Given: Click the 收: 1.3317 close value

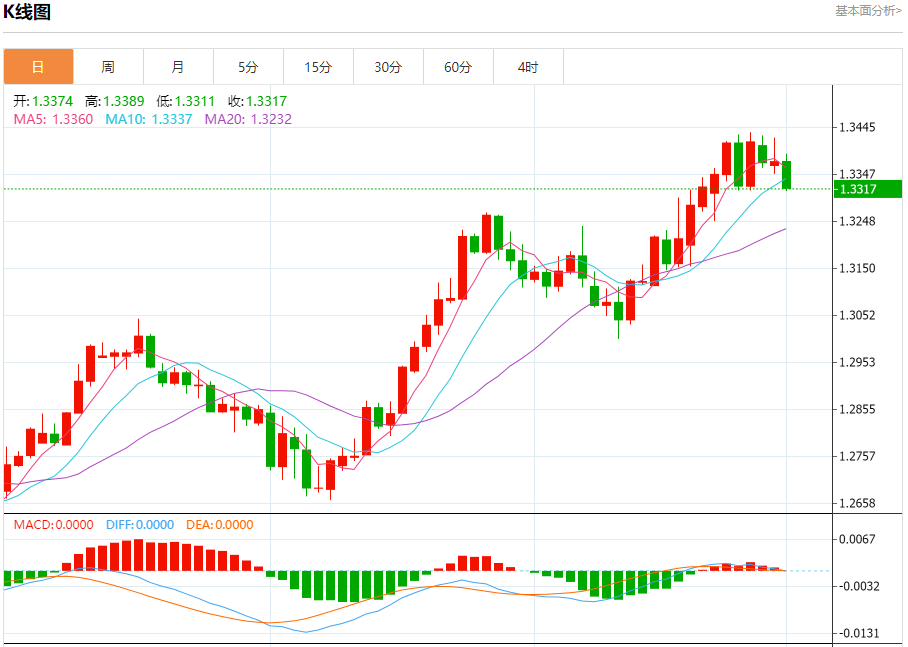Looking at the screenshot, I should pyautogui.click(x=258, y=101).
